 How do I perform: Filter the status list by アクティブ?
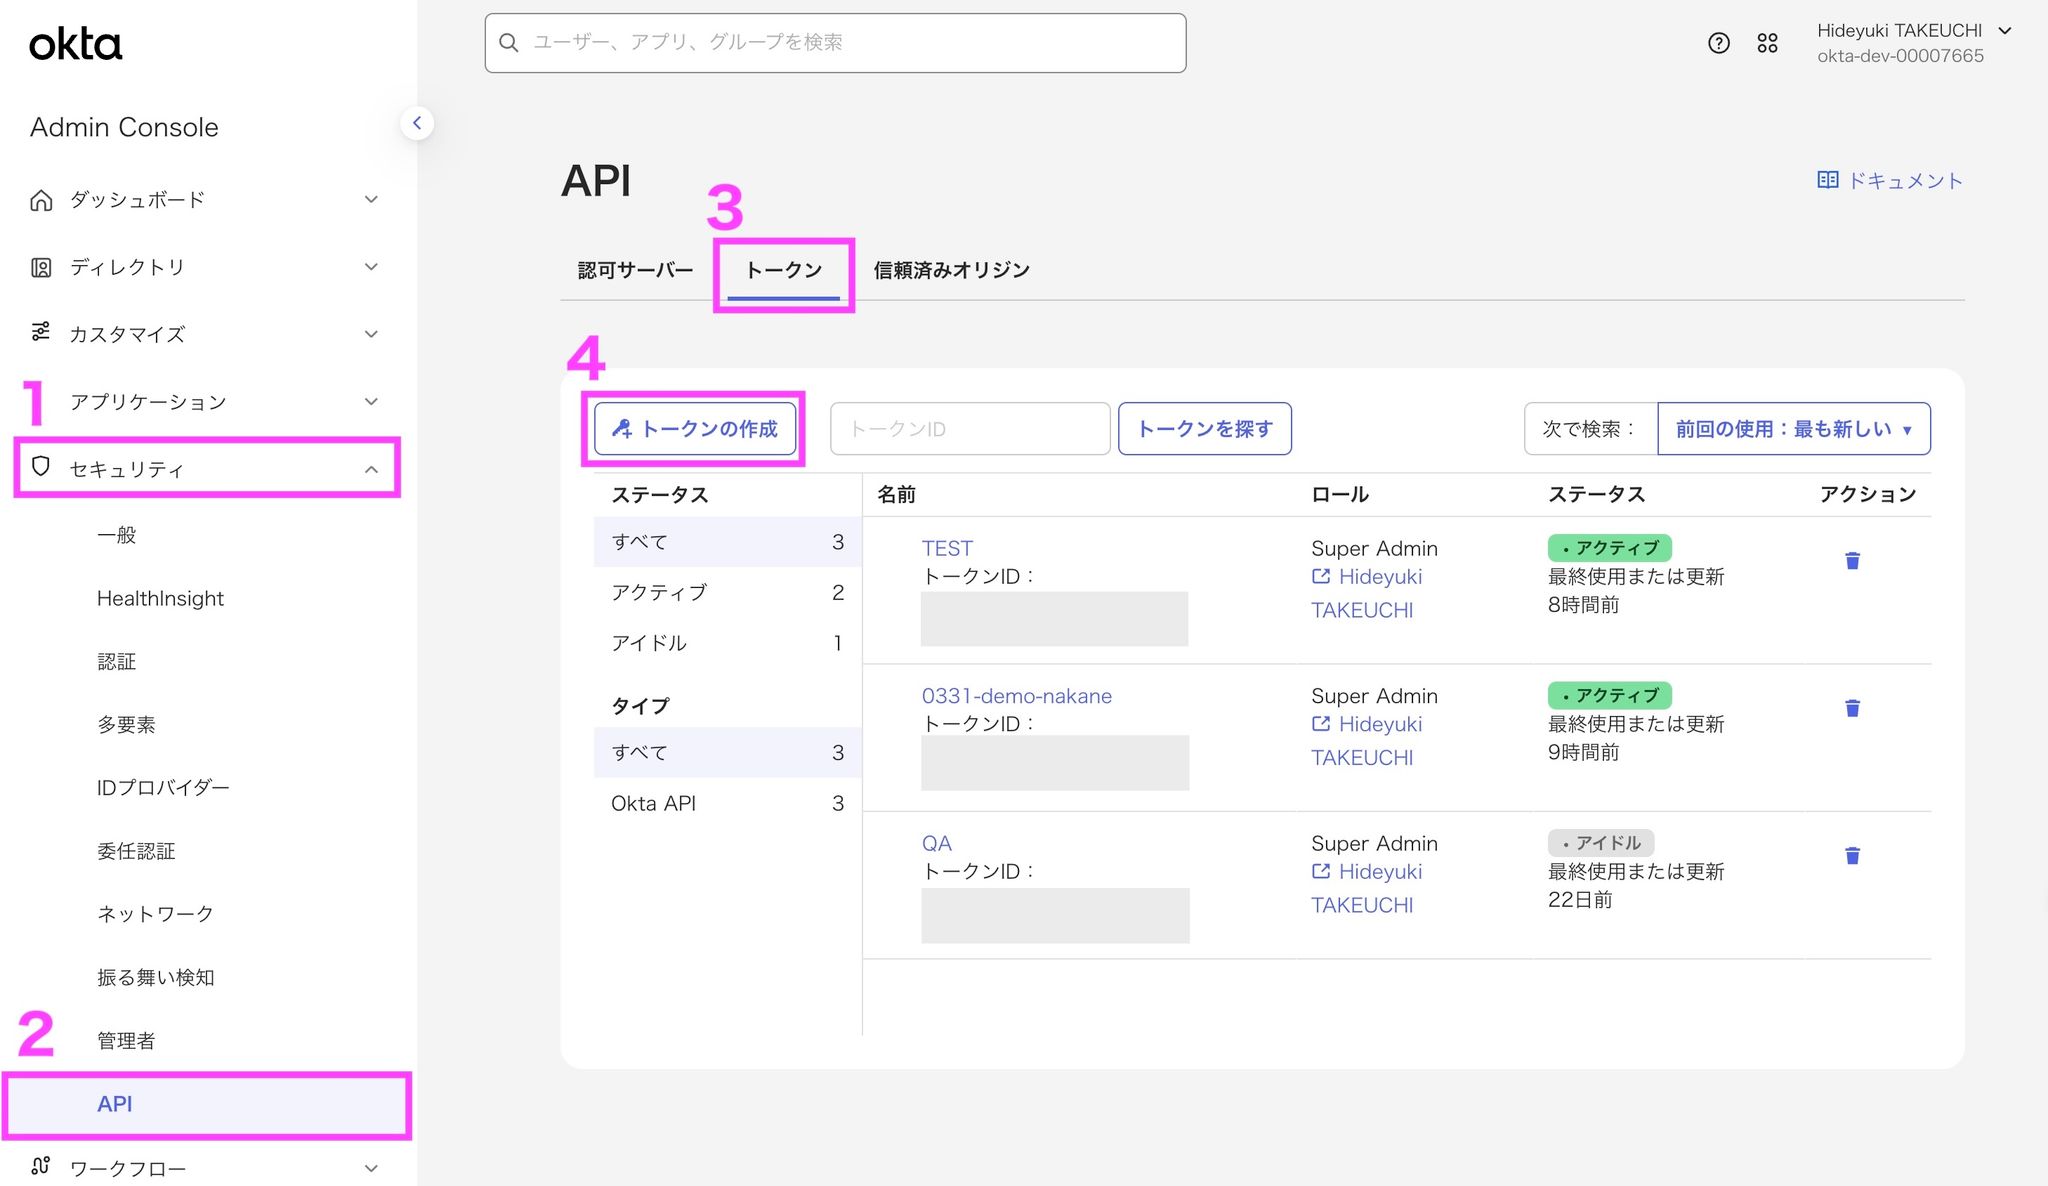(x=727, y=592)
